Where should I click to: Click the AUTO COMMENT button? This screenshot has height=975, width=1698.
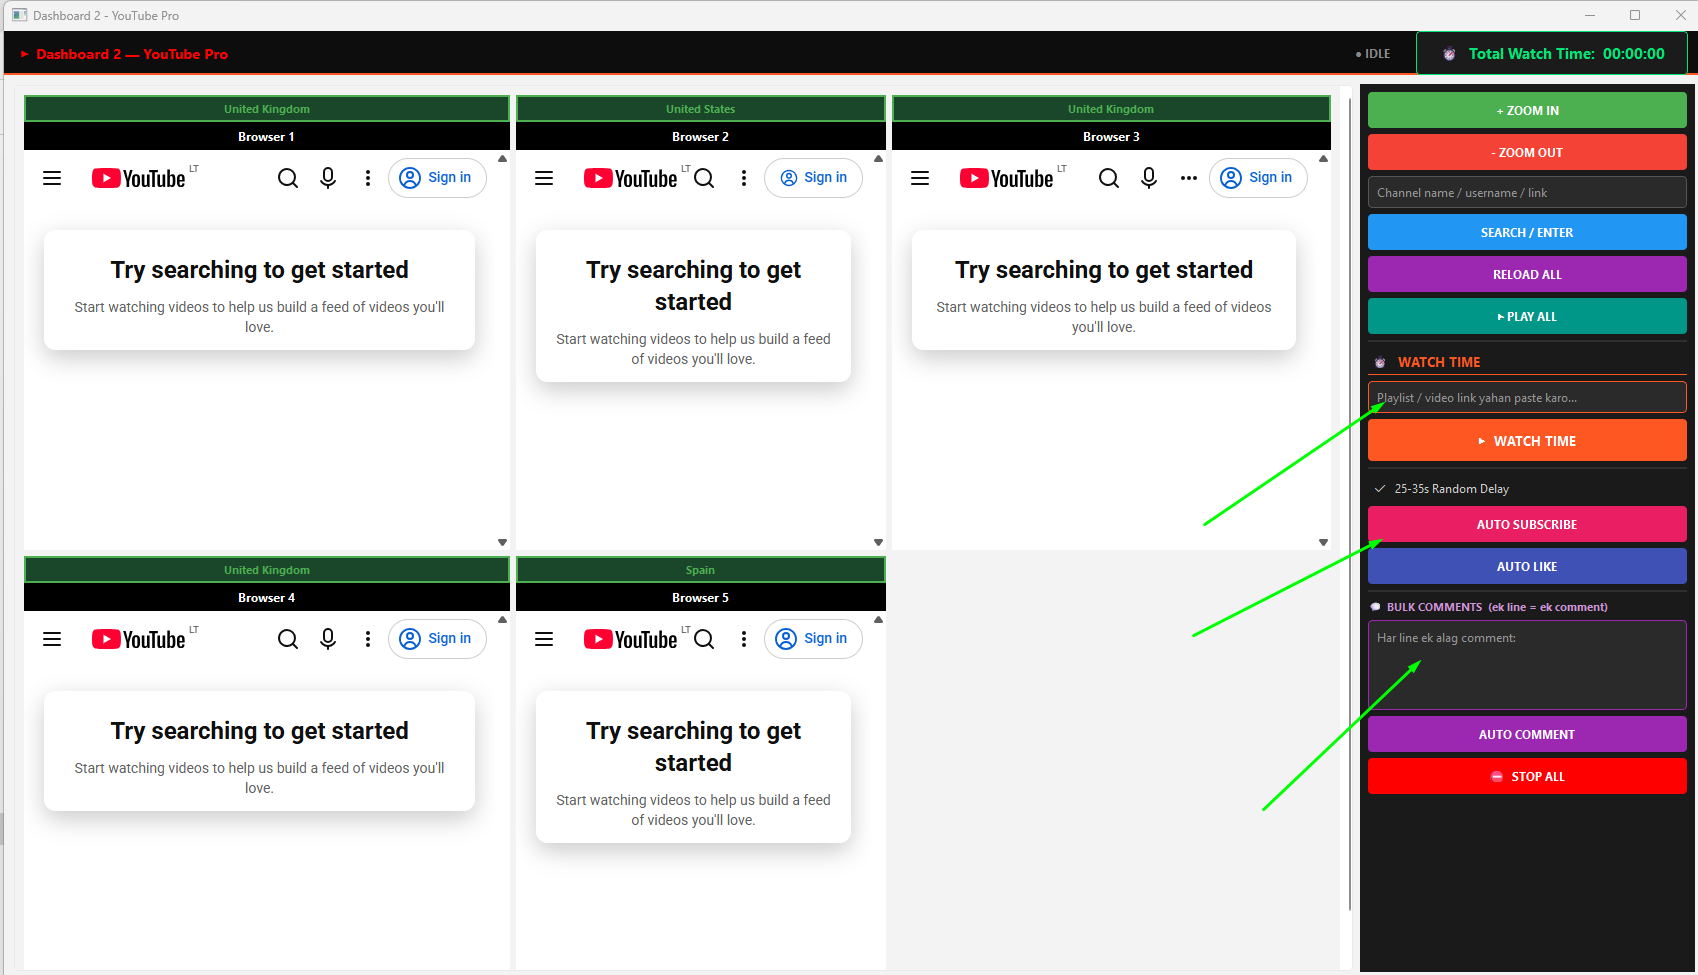point(1527,734)
